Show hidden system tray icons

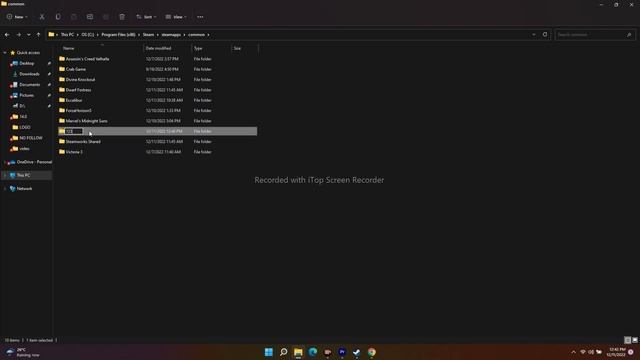pyautogui.click(x=573, y=352)
